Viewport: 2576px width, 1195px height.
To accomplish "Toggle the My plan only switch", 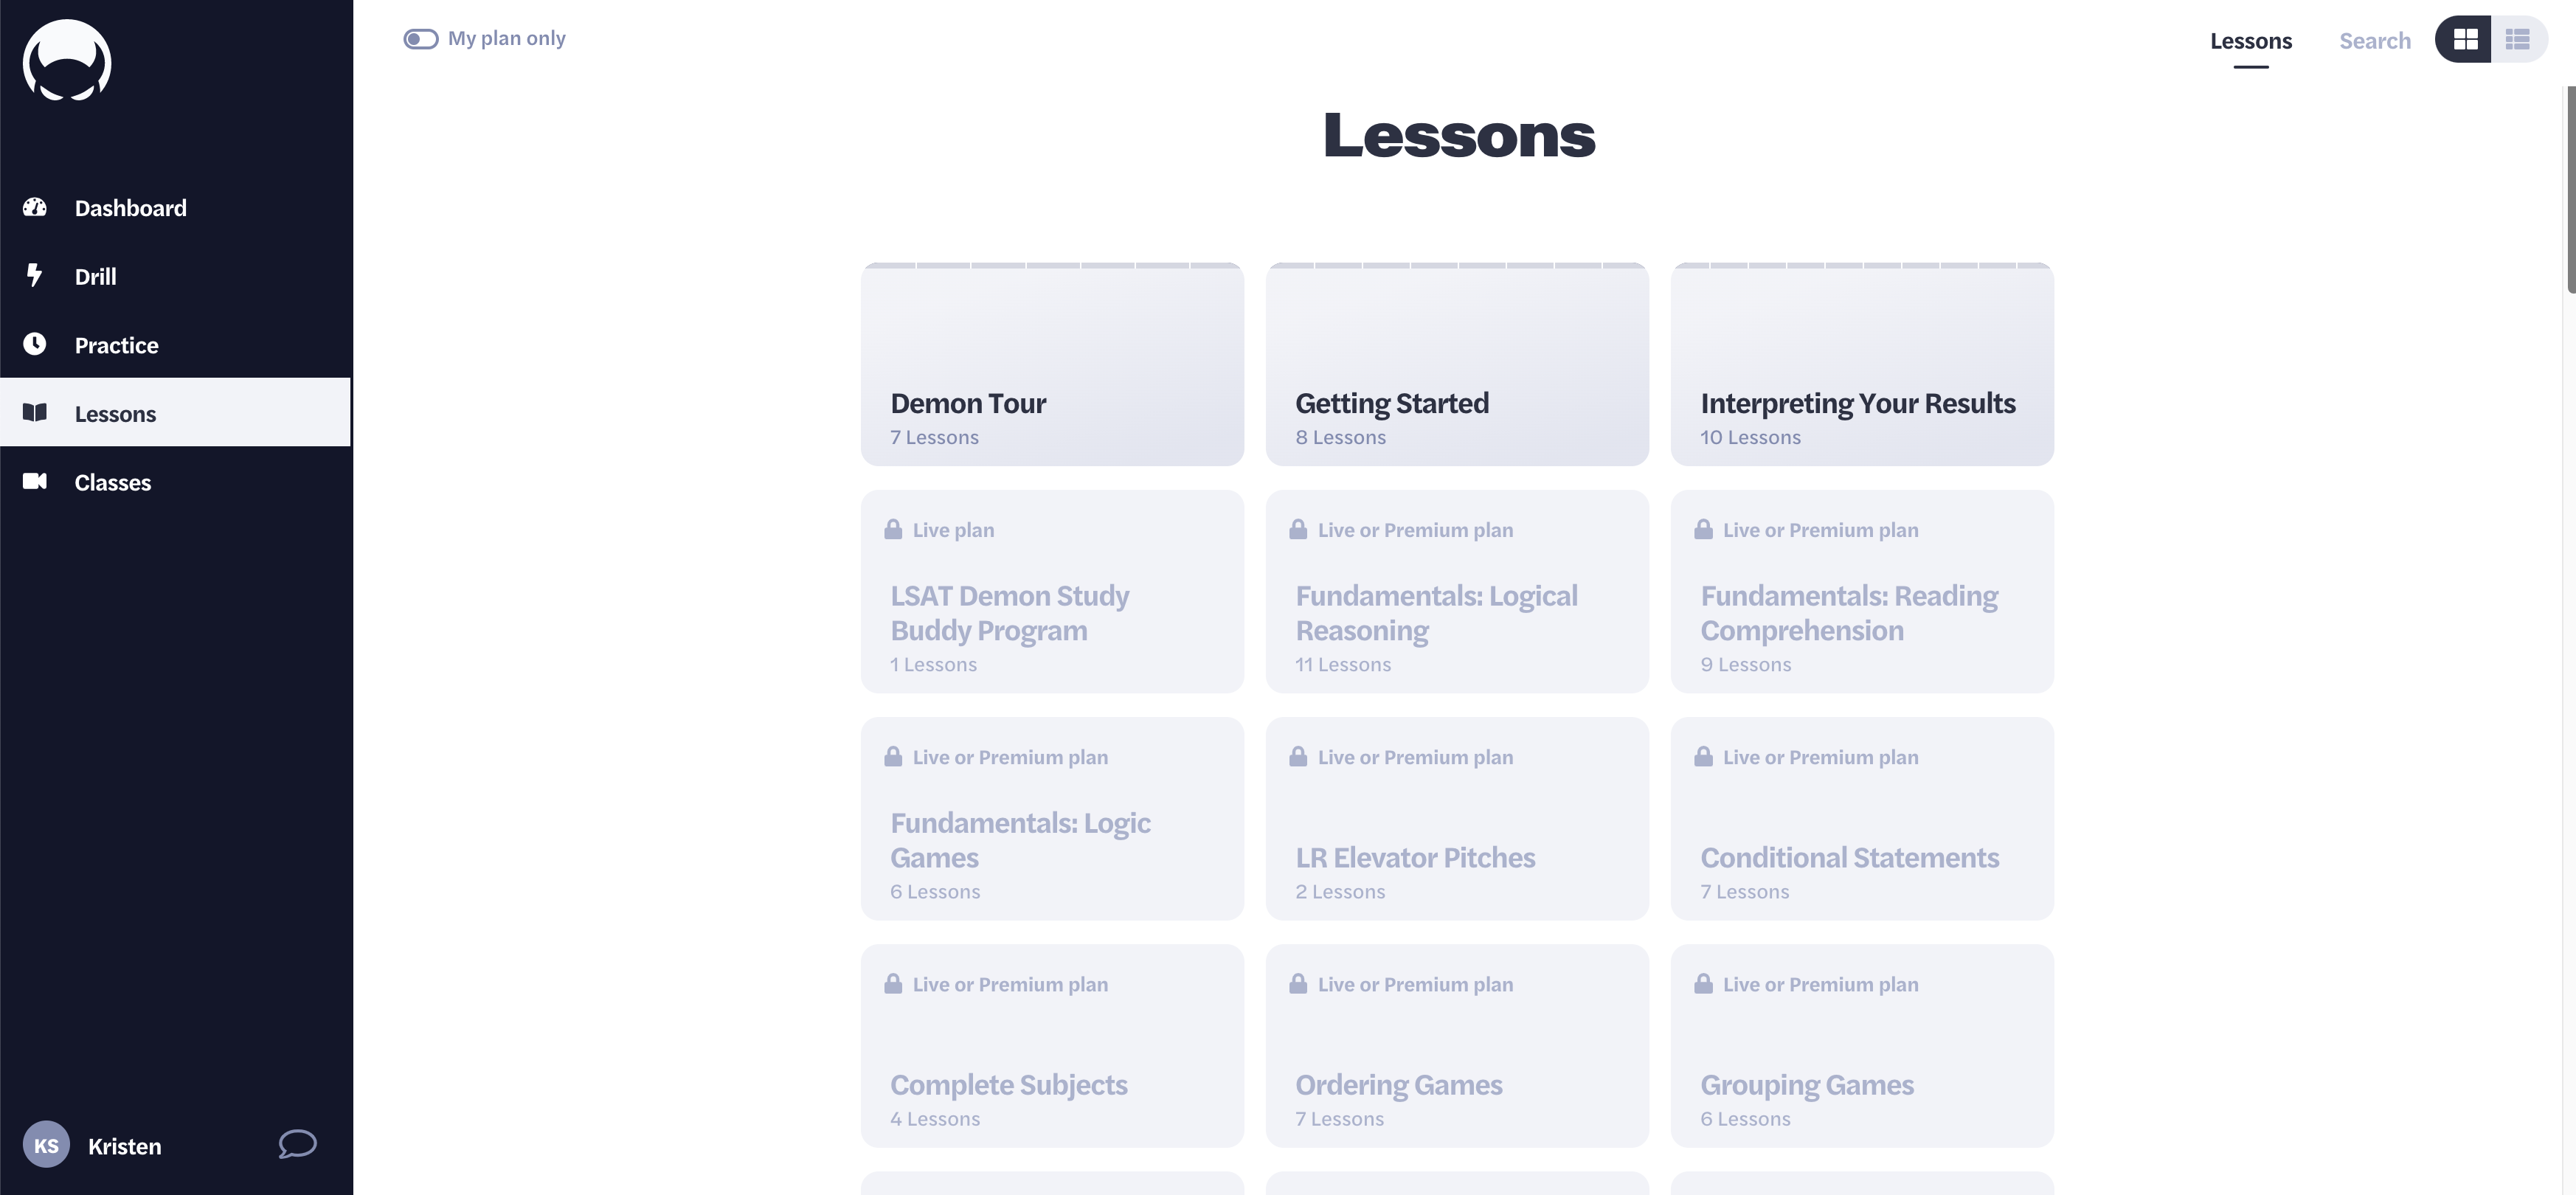I will [x=421, y=39].
